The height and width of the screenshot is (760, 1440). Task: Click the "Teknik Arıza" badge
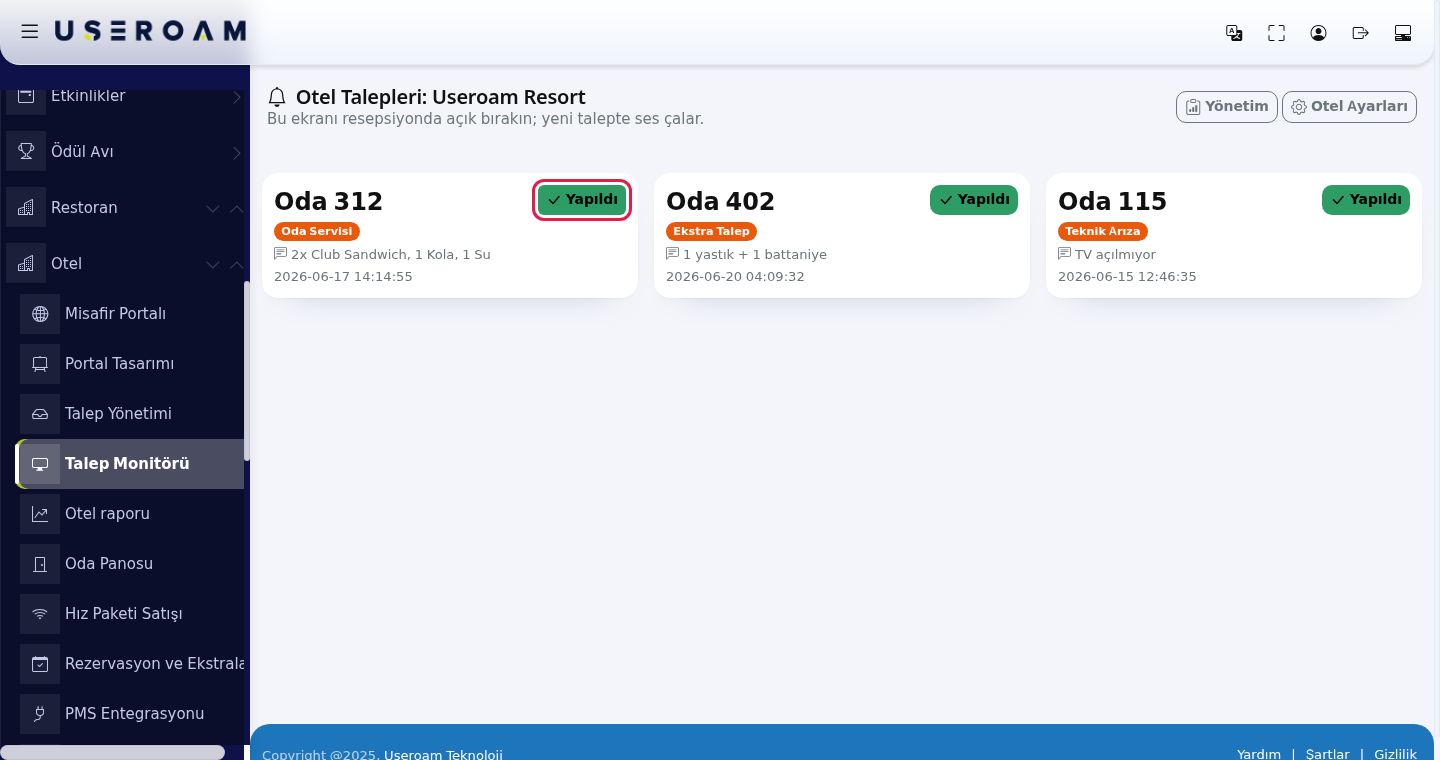point(1103,231)
